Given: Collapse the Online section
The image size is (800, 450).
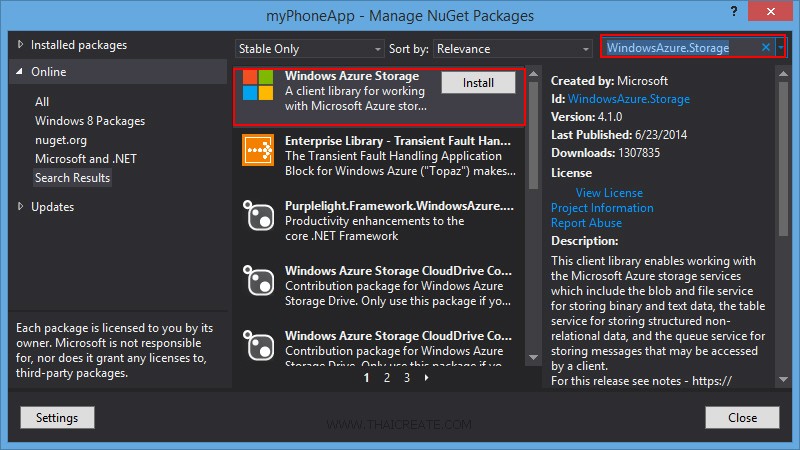Looking at the screenshot, I should click(19, 71).
